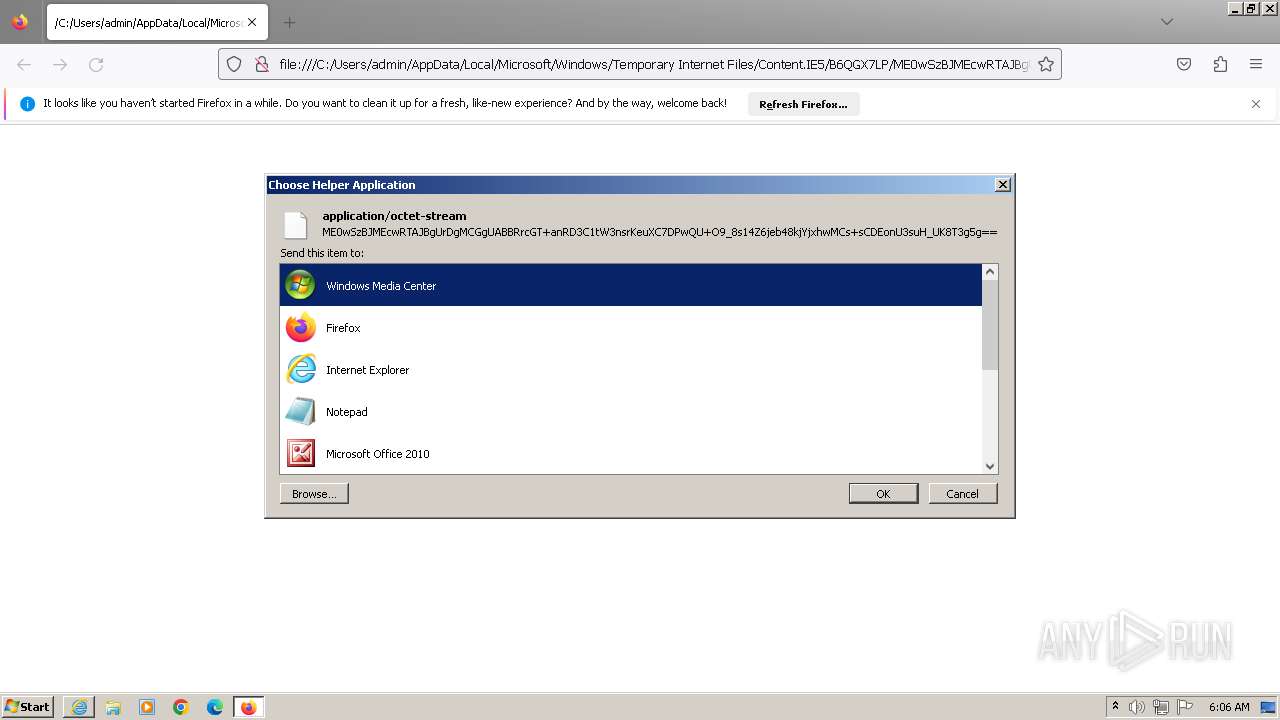Open network status tray icon
Viewport: 1280px width, 720px height.
[1161, 707]
